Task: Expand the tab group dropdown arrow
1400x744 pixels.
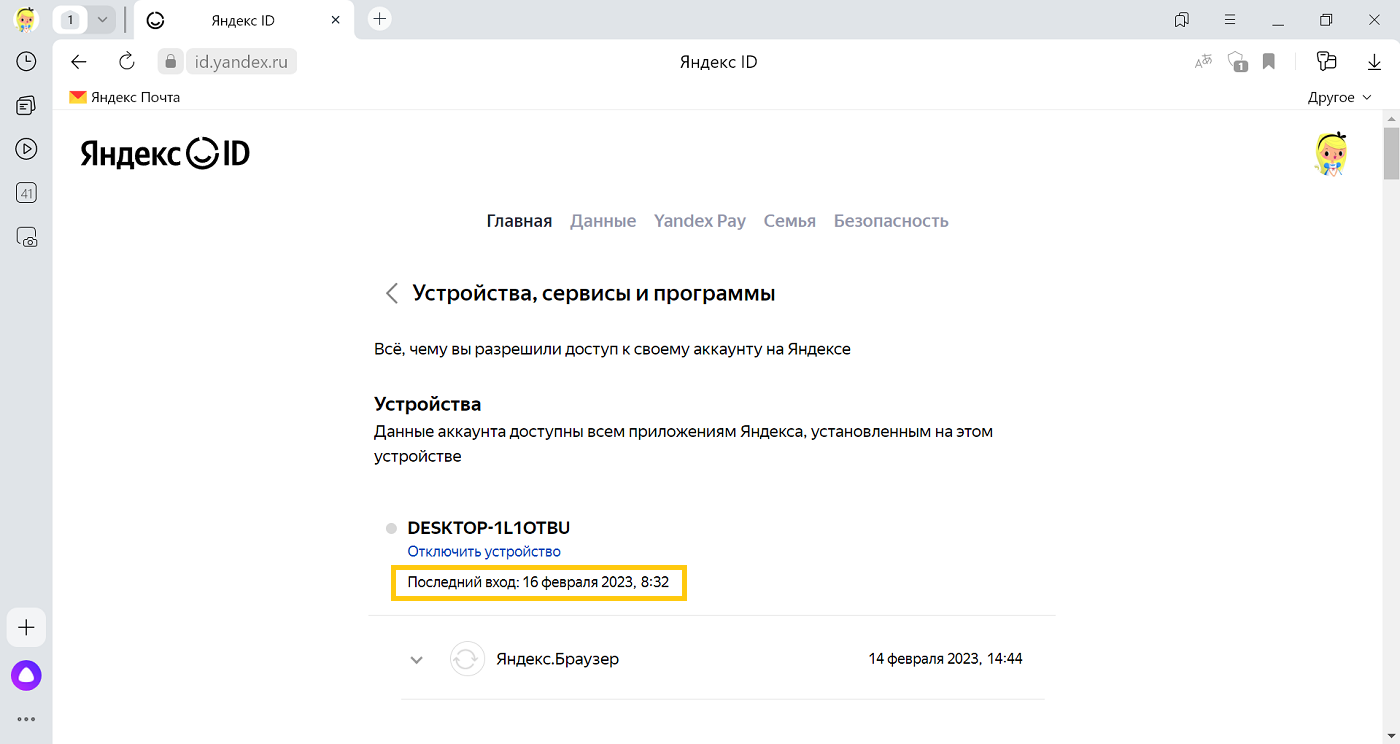Action: (x=102, y=19)
